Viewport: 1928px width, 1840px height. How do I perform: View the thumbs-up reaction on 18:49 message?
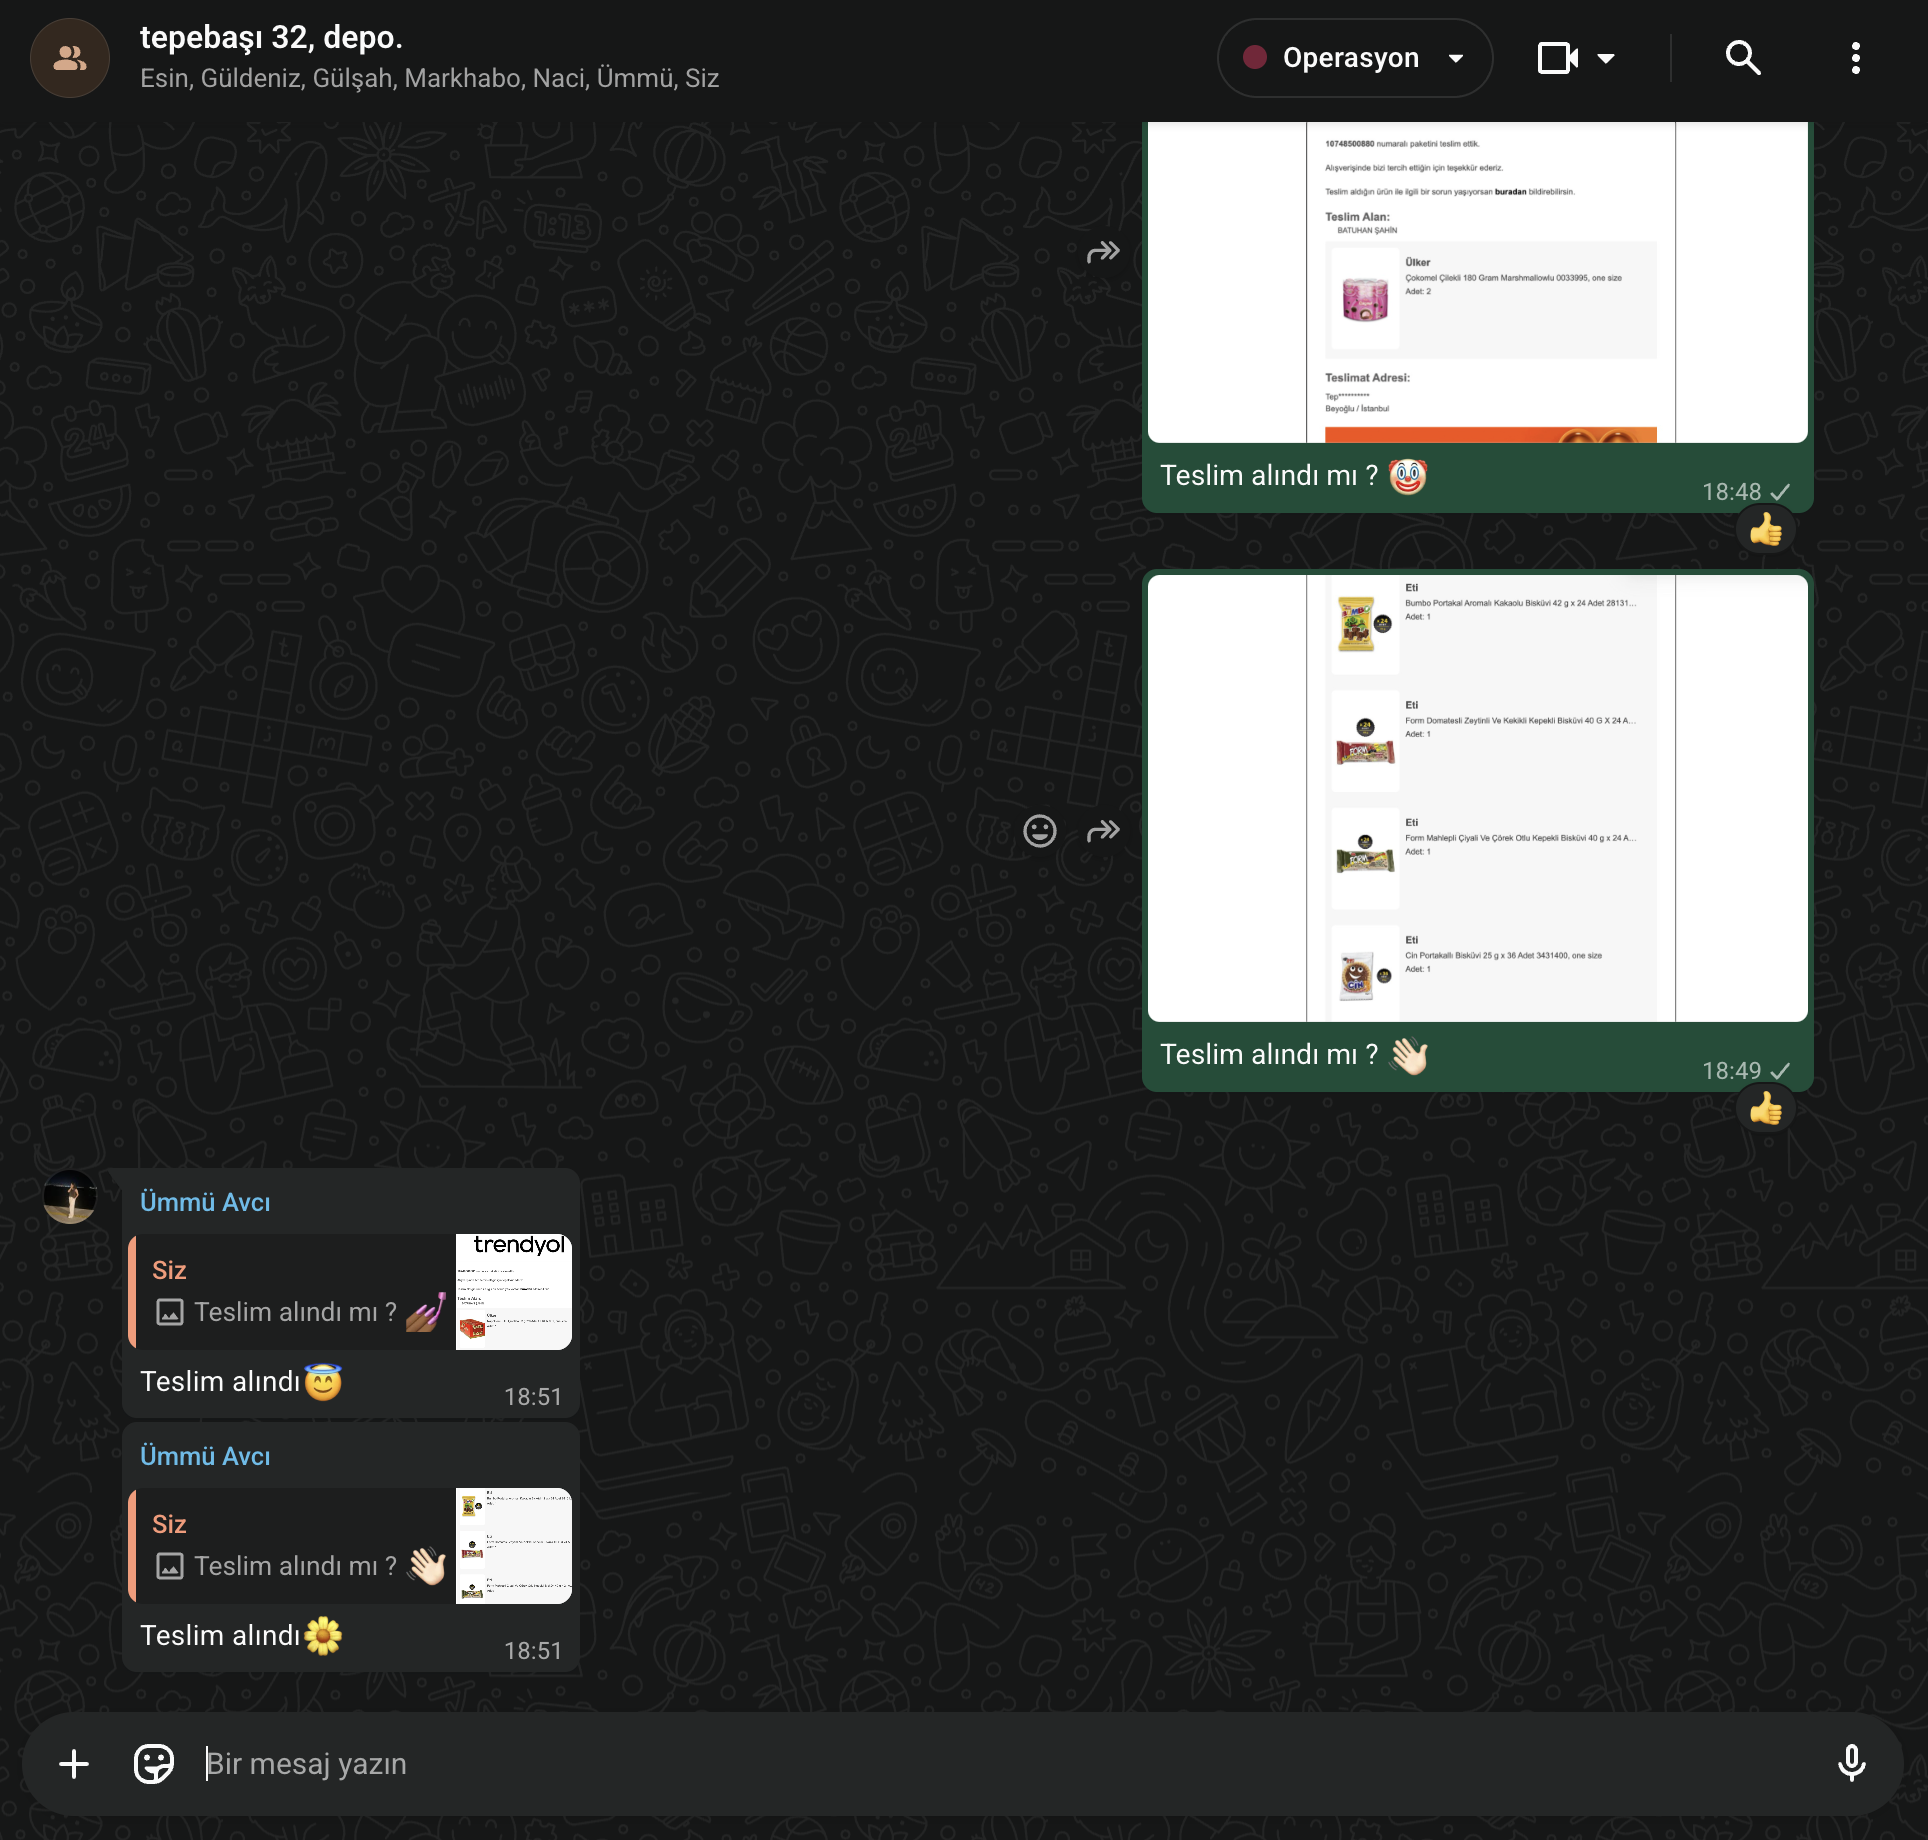1766,1109
